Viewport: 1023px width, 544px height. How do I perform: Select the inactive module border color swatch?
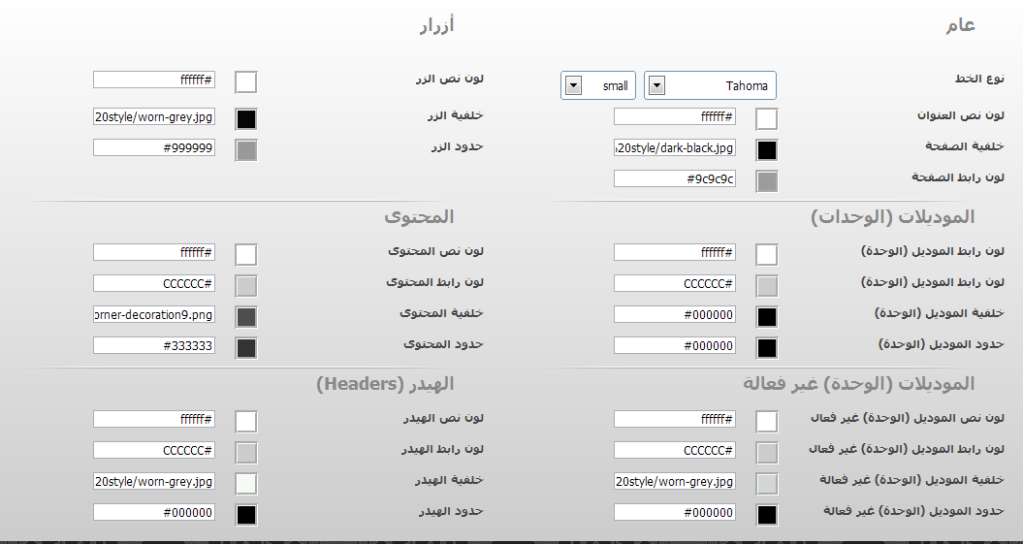click(766, 514)
